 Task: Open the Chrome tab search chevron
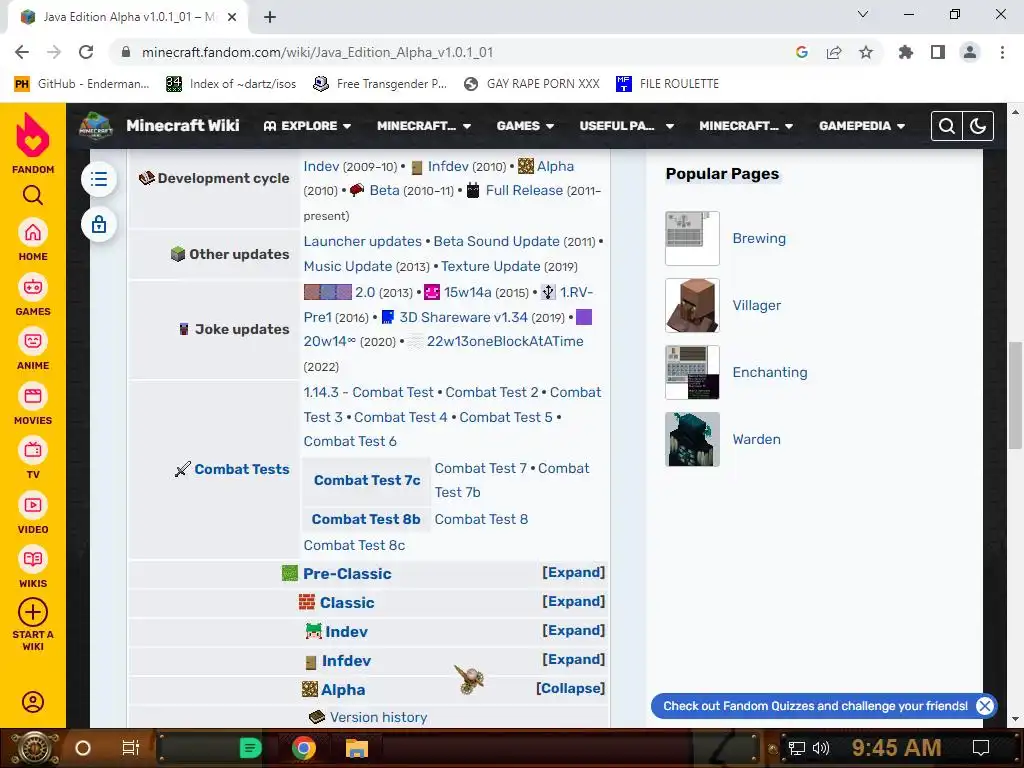click(863, 14)
